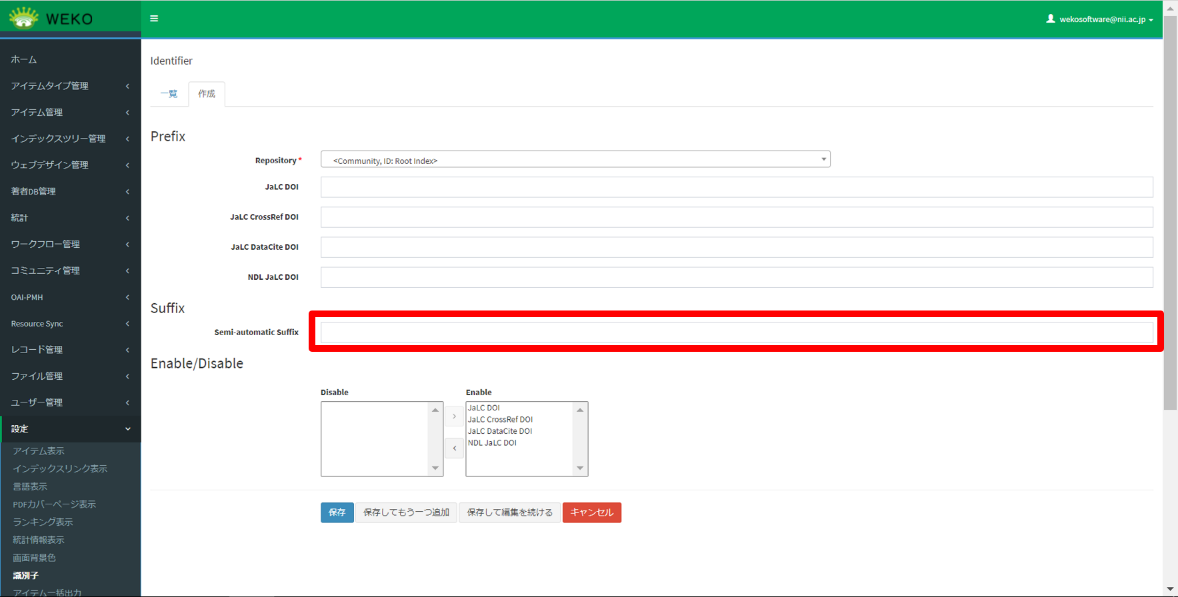Click the right arrow between Disable and Enable lists
This screenshot has width=1178, height=597.
point(454,416)
